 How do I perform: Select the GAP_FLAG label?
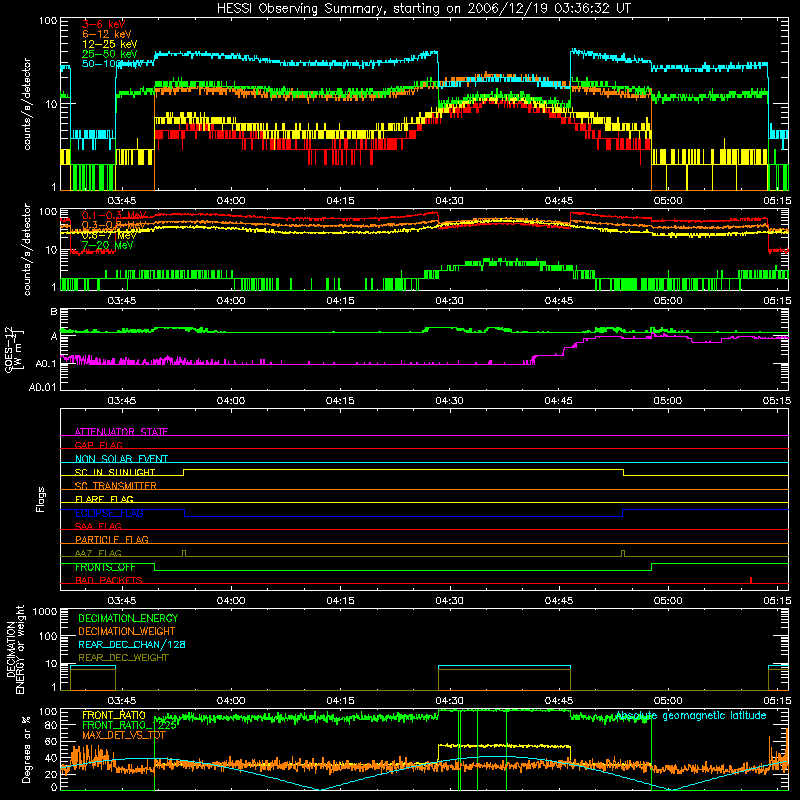tap(98, 445)
